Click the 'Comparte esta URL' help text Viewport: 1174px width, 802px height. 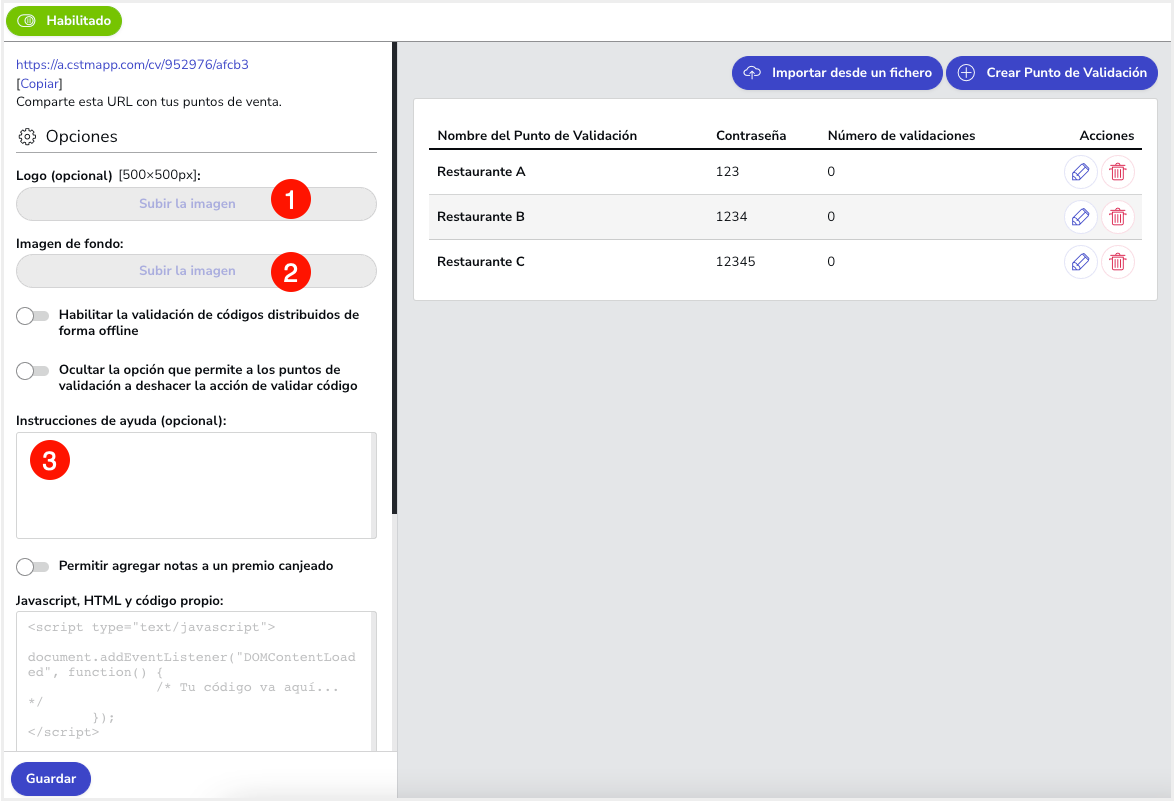[x=149, y=102]
